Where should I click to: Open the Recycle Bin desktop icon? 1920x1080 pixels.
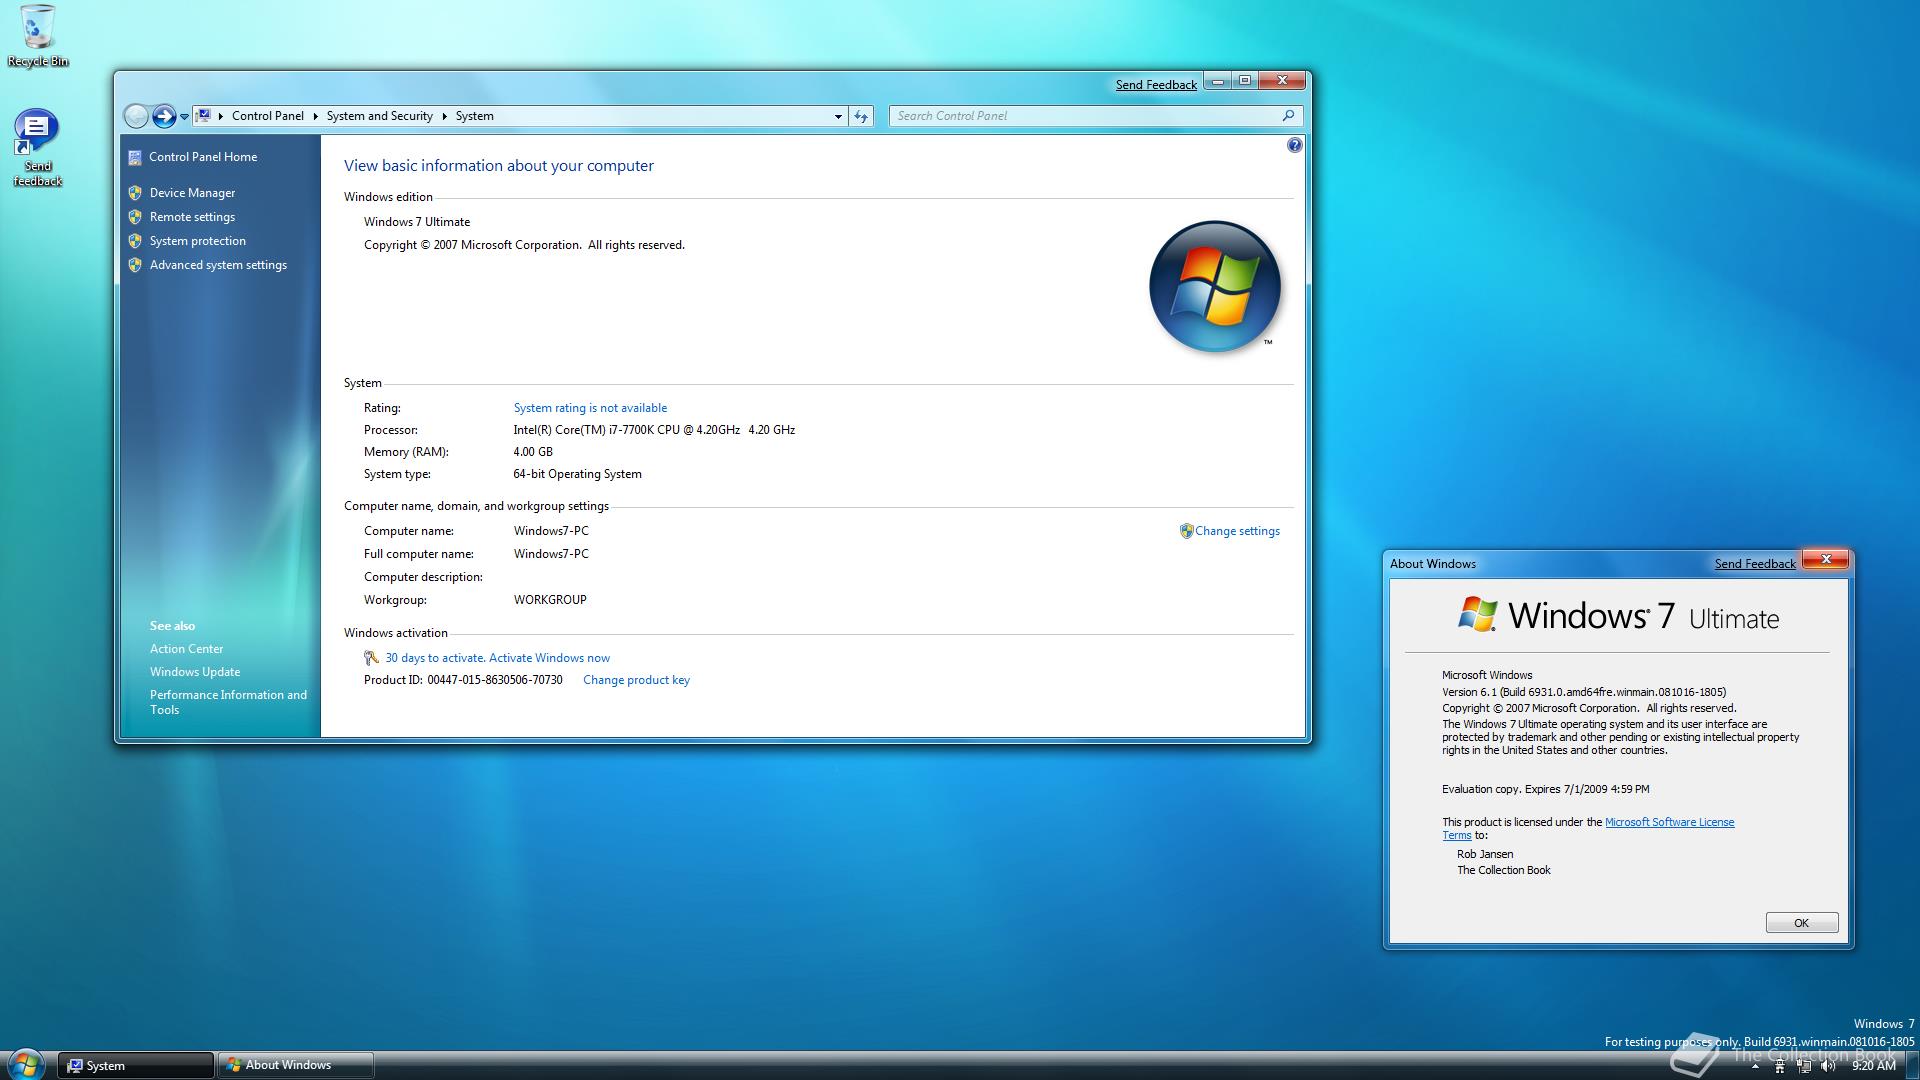[x=37, y=36]
